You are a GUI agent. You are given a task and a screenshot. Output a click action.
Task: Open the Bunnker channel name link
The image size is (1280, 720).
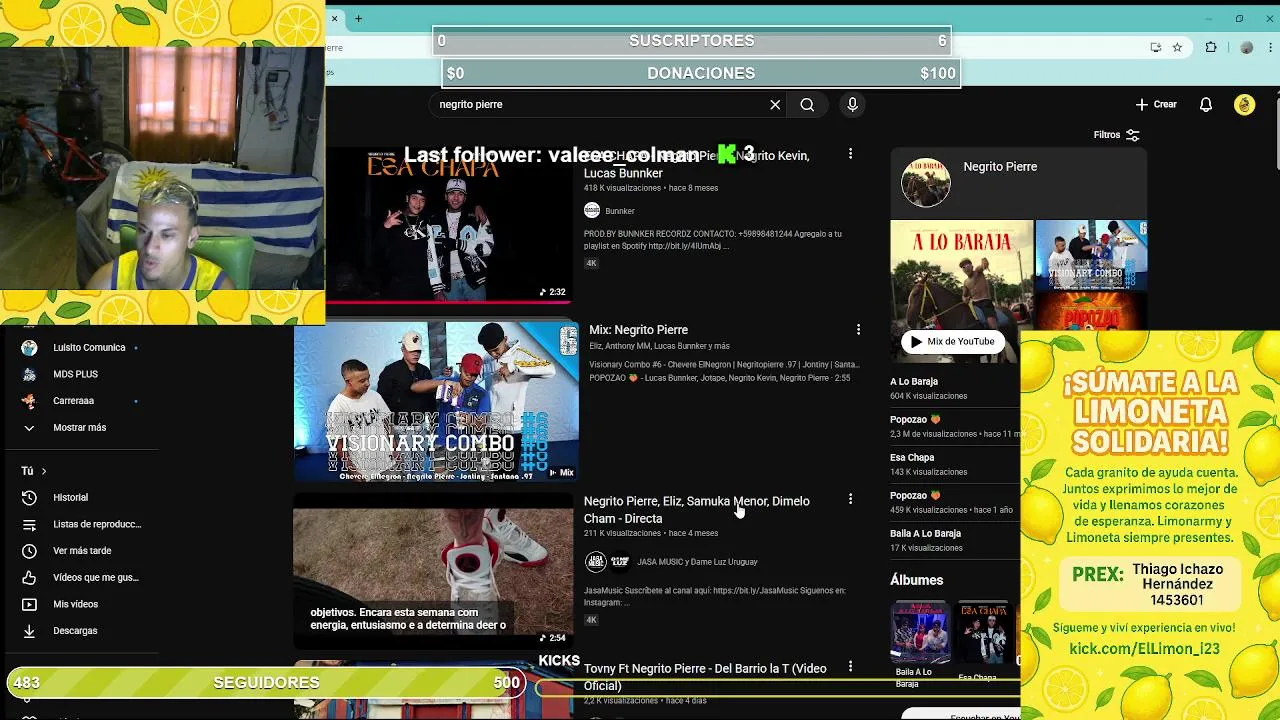620,211
